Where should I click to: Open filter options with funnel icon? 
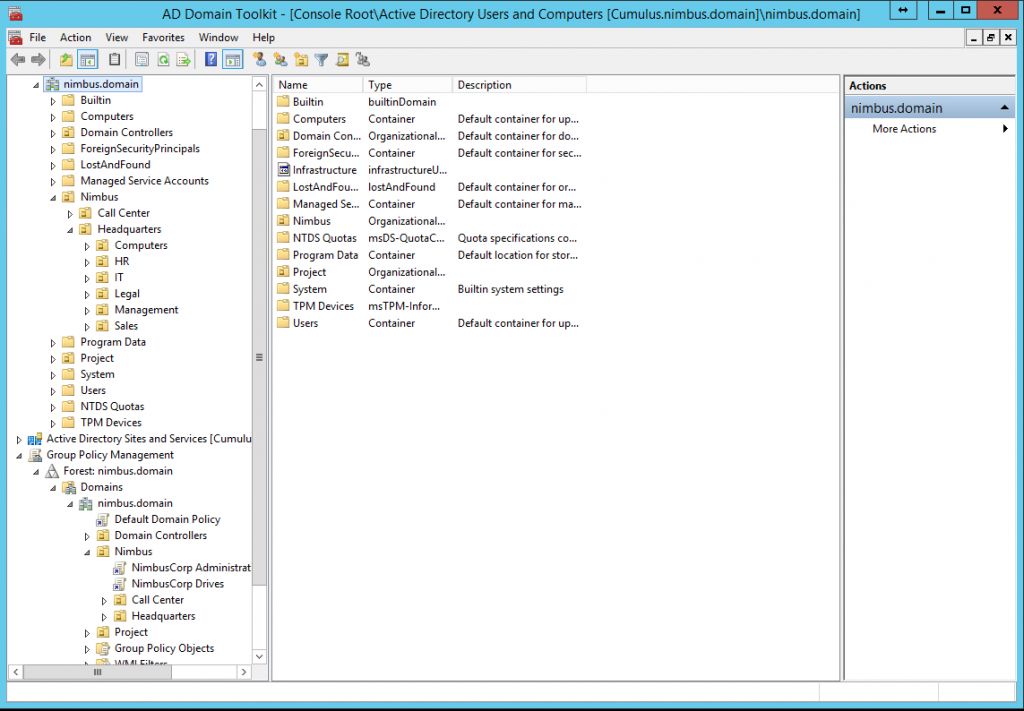click(321, 60)
